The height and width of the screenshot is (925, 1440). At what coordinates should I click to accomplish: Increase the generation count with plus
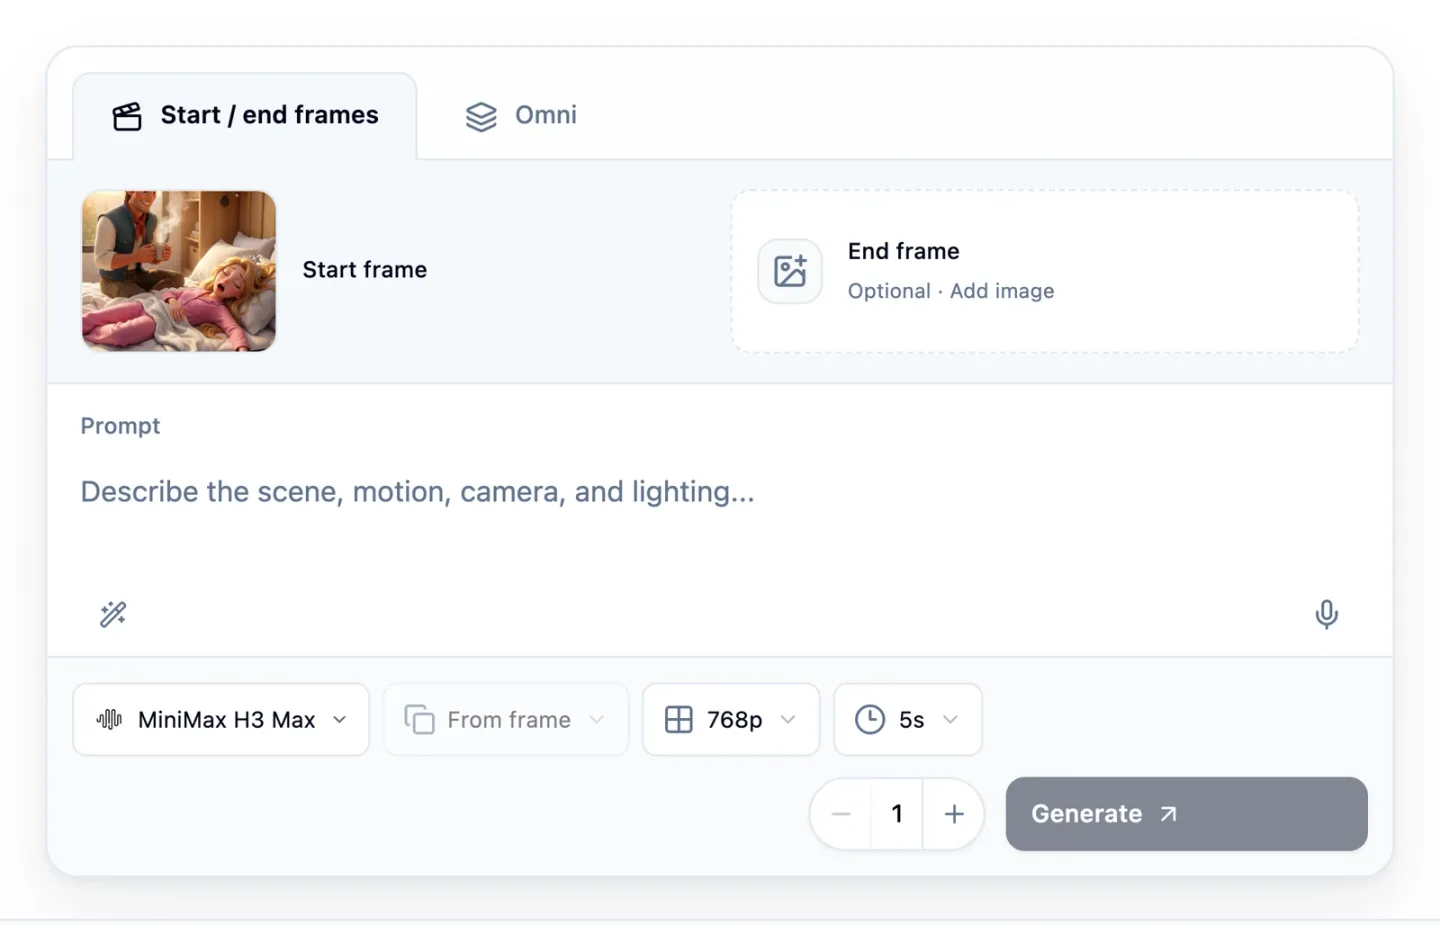pyautogui.click(x=954, y=814)
